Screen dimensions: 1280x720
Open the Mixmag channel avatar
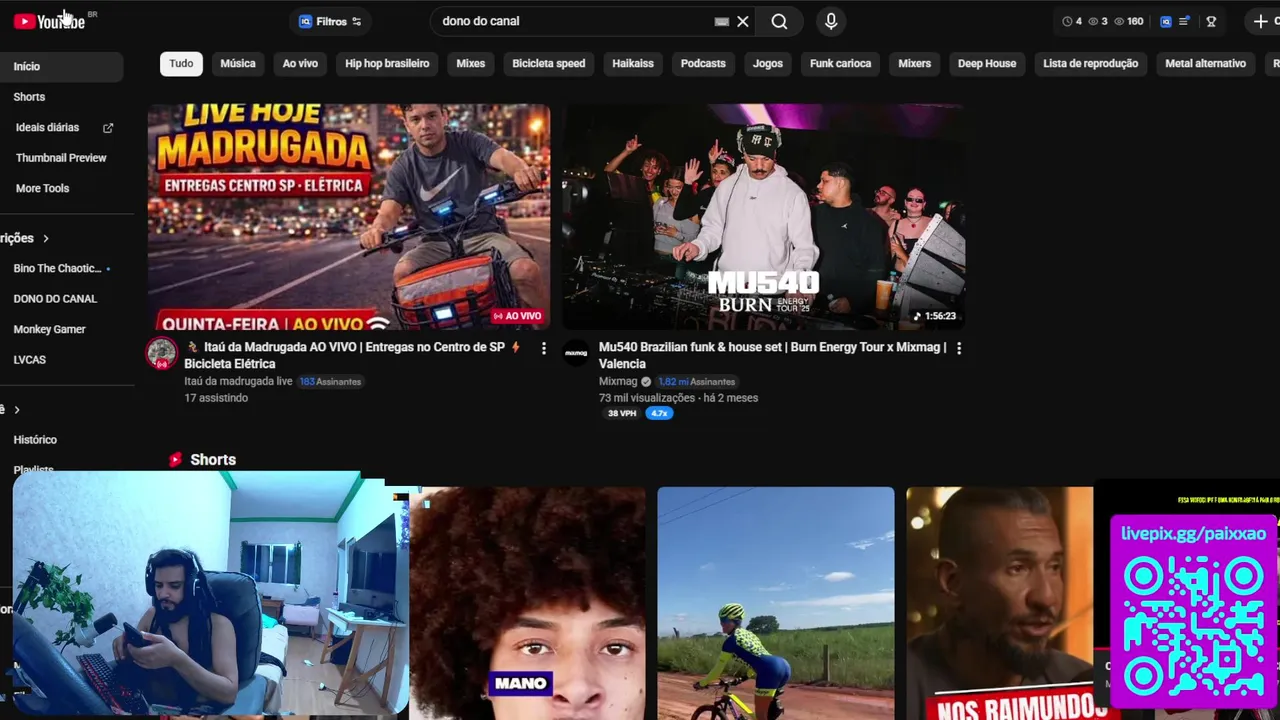(576, 353)
